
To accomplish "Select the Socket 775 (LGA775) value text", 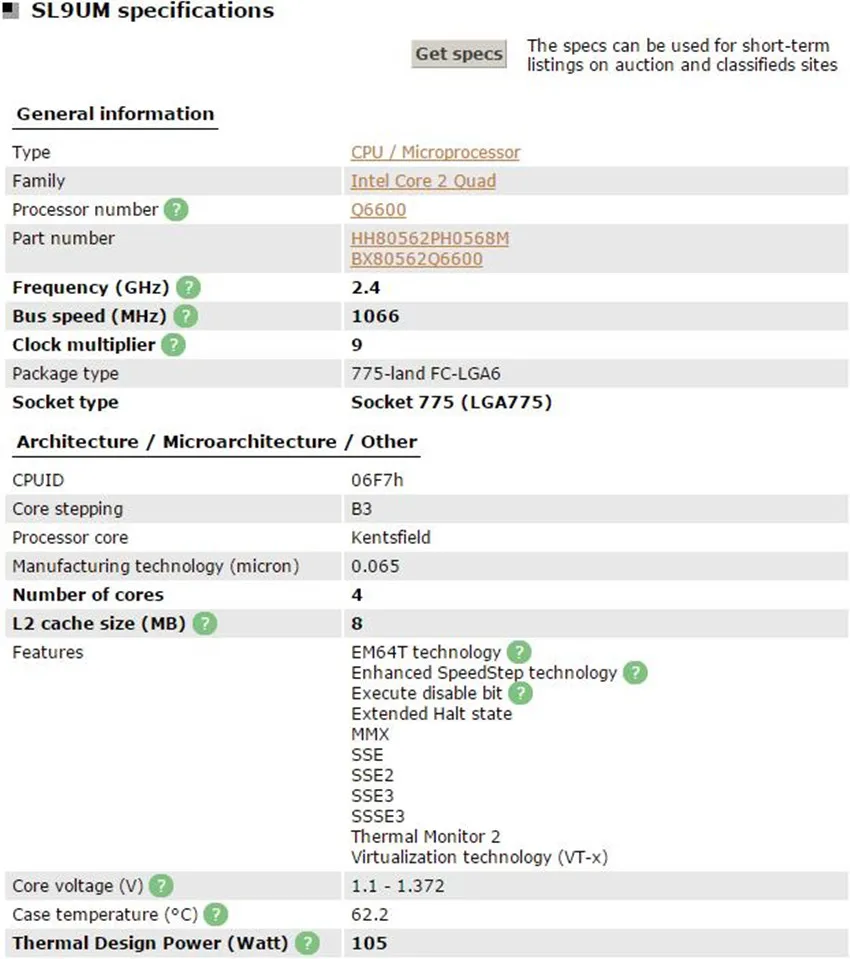I will click(451, 402).
